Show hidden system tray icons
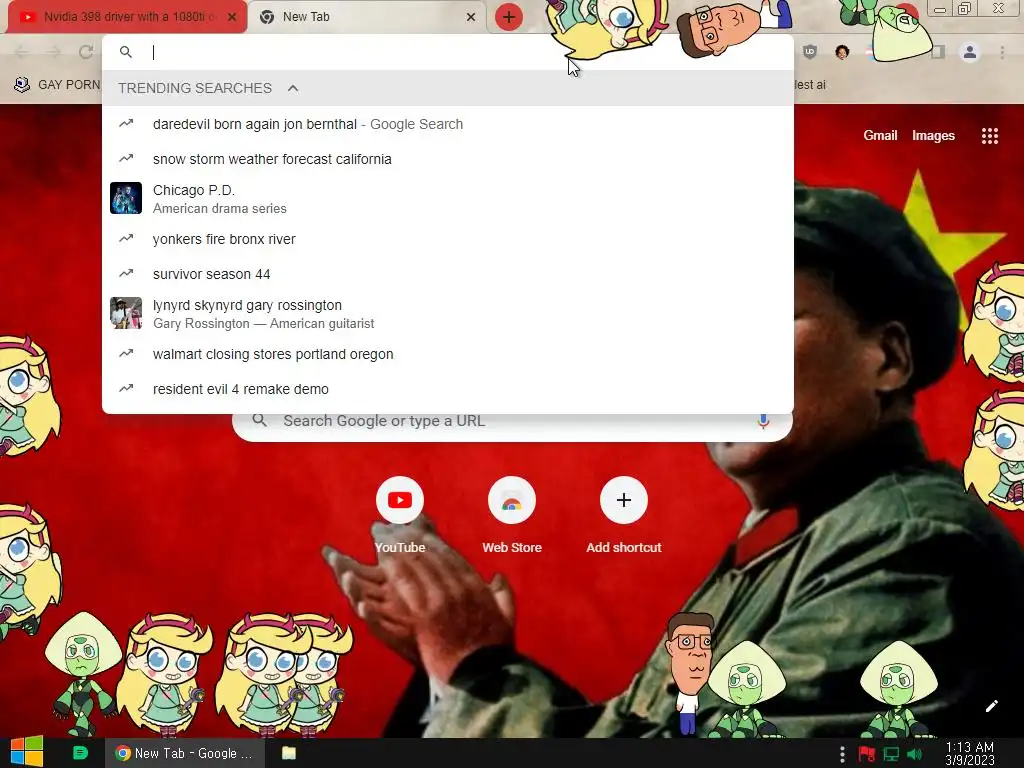Screen dimensions: 1024x768 point(842,754)
